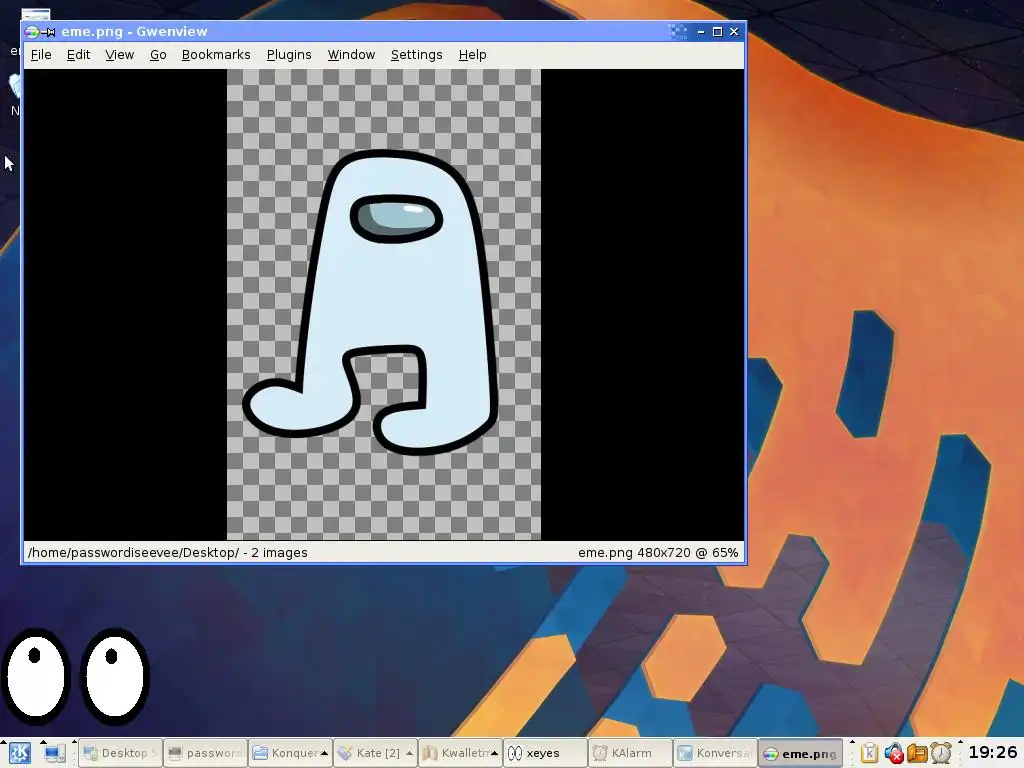Viewport: 1024px width, 768px height.
Task: Close the Gwenview window
Action: [734, 31]
